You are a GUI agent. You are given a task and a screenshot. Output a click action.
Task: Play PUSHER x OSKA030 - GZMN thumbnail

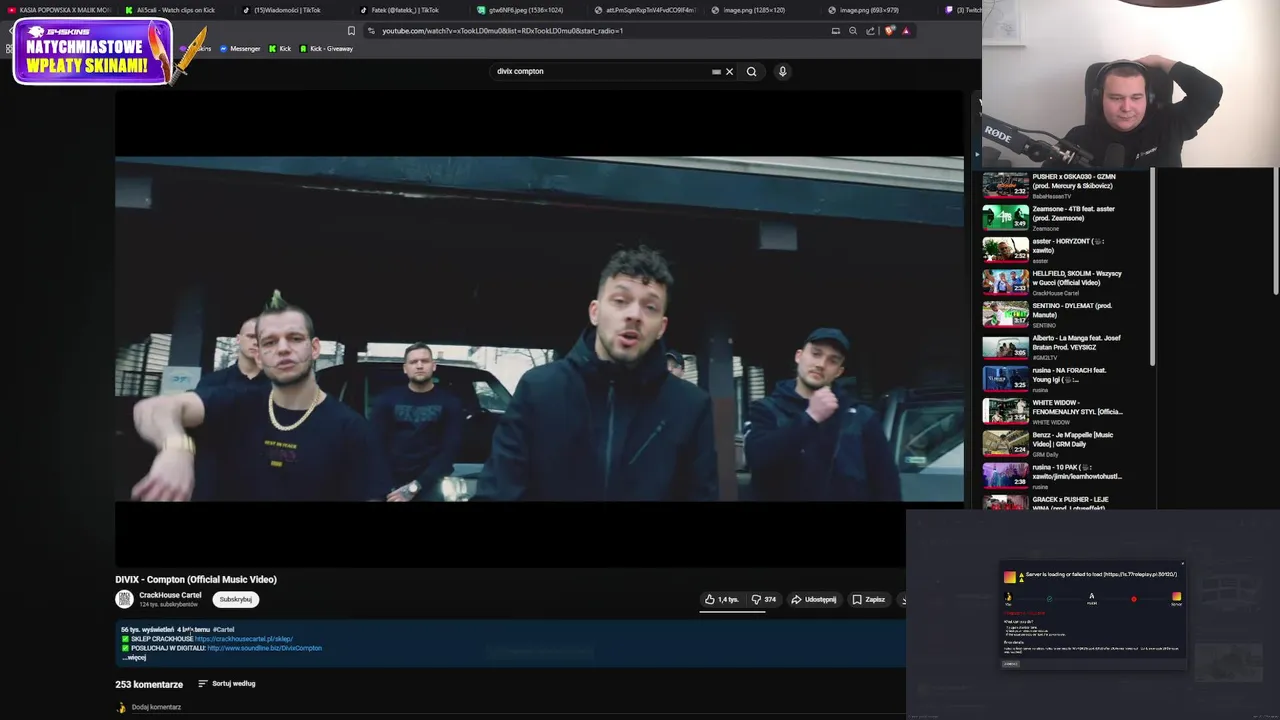1005,185
